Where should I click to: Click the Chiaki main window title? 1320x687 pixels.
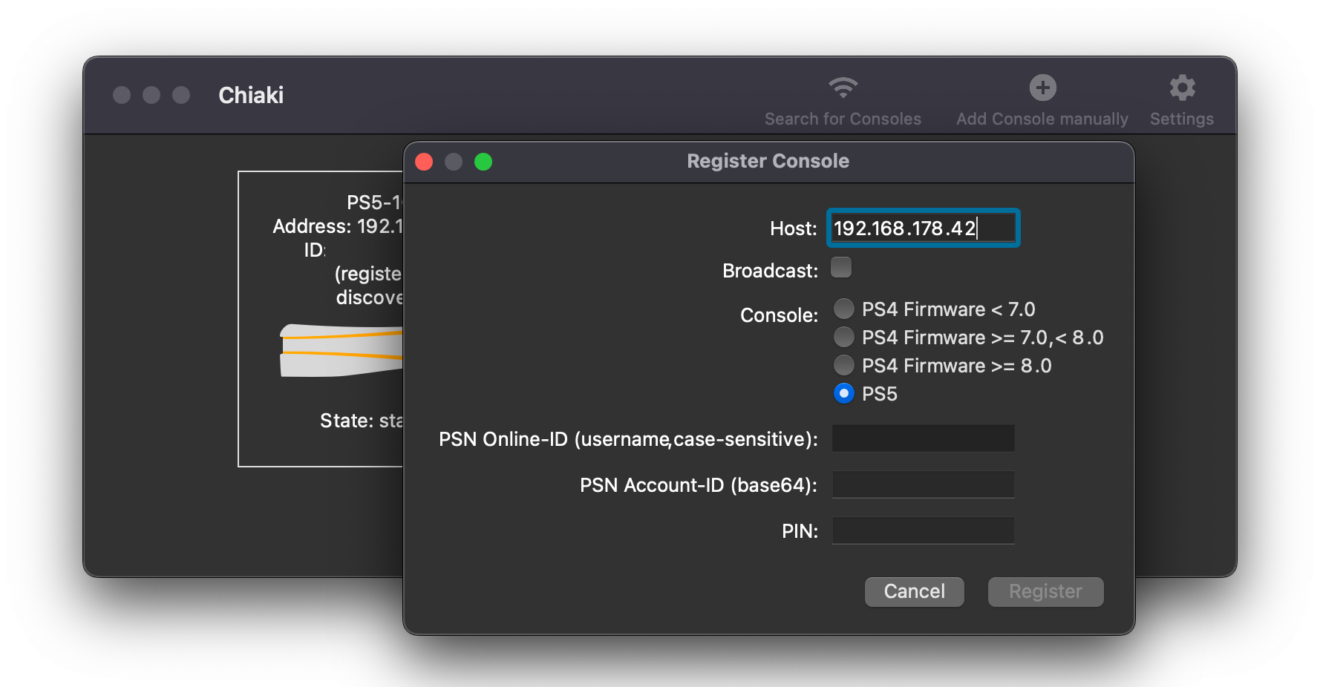pos(251,95)
